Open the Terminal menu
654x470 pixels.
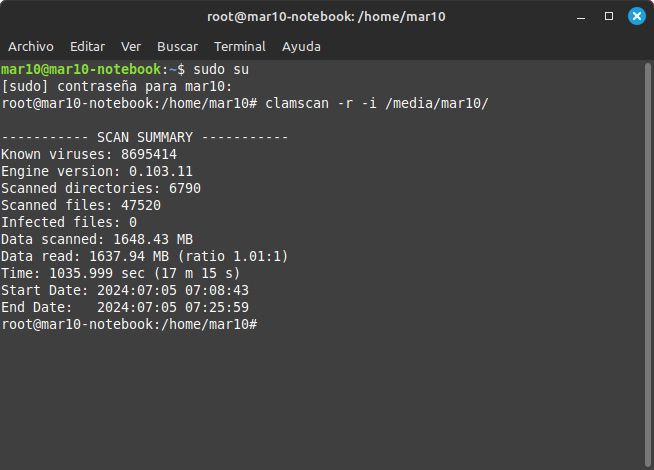click(240, 46)
